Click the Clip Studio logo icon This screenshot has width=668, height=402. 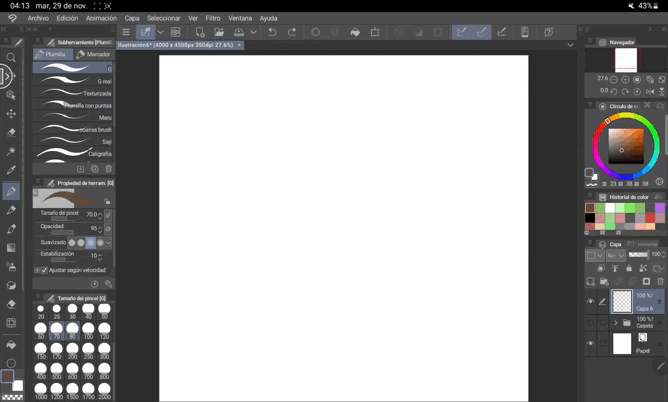[13, 18]
